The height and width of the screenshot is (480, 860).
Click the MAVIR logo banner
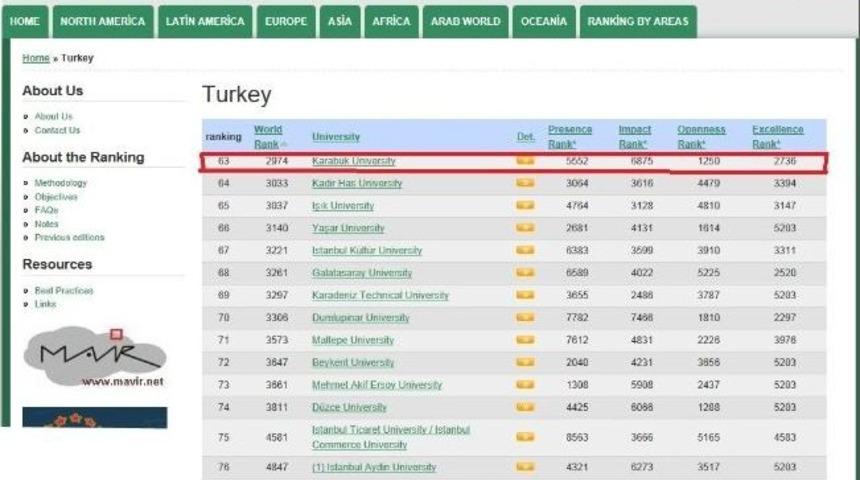(x=94, y=357)
